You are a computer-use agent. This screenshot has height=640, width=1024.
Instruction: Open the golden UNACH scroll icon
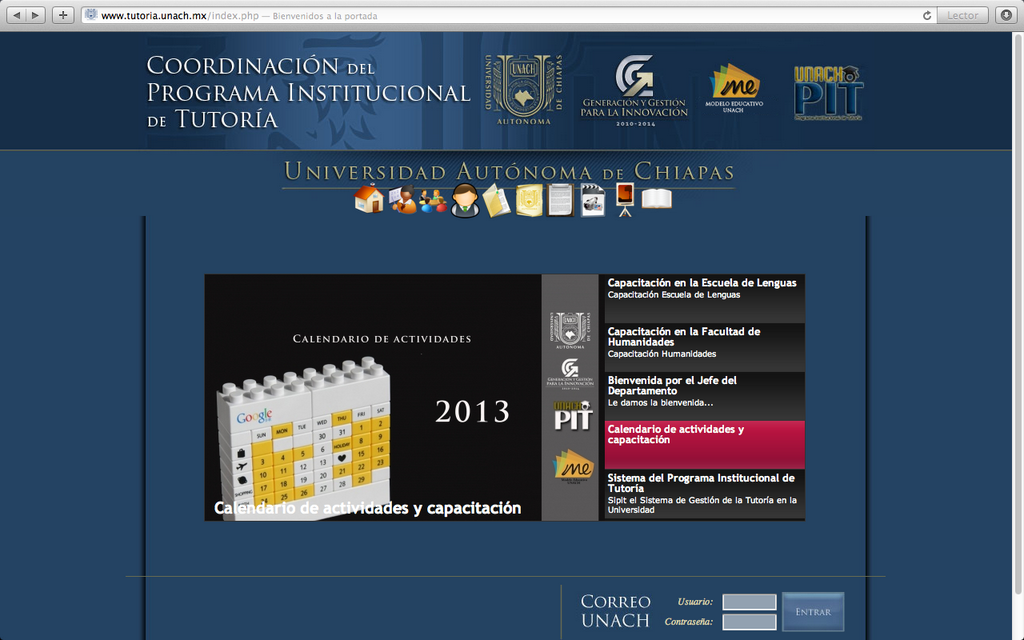click(530, 200)
